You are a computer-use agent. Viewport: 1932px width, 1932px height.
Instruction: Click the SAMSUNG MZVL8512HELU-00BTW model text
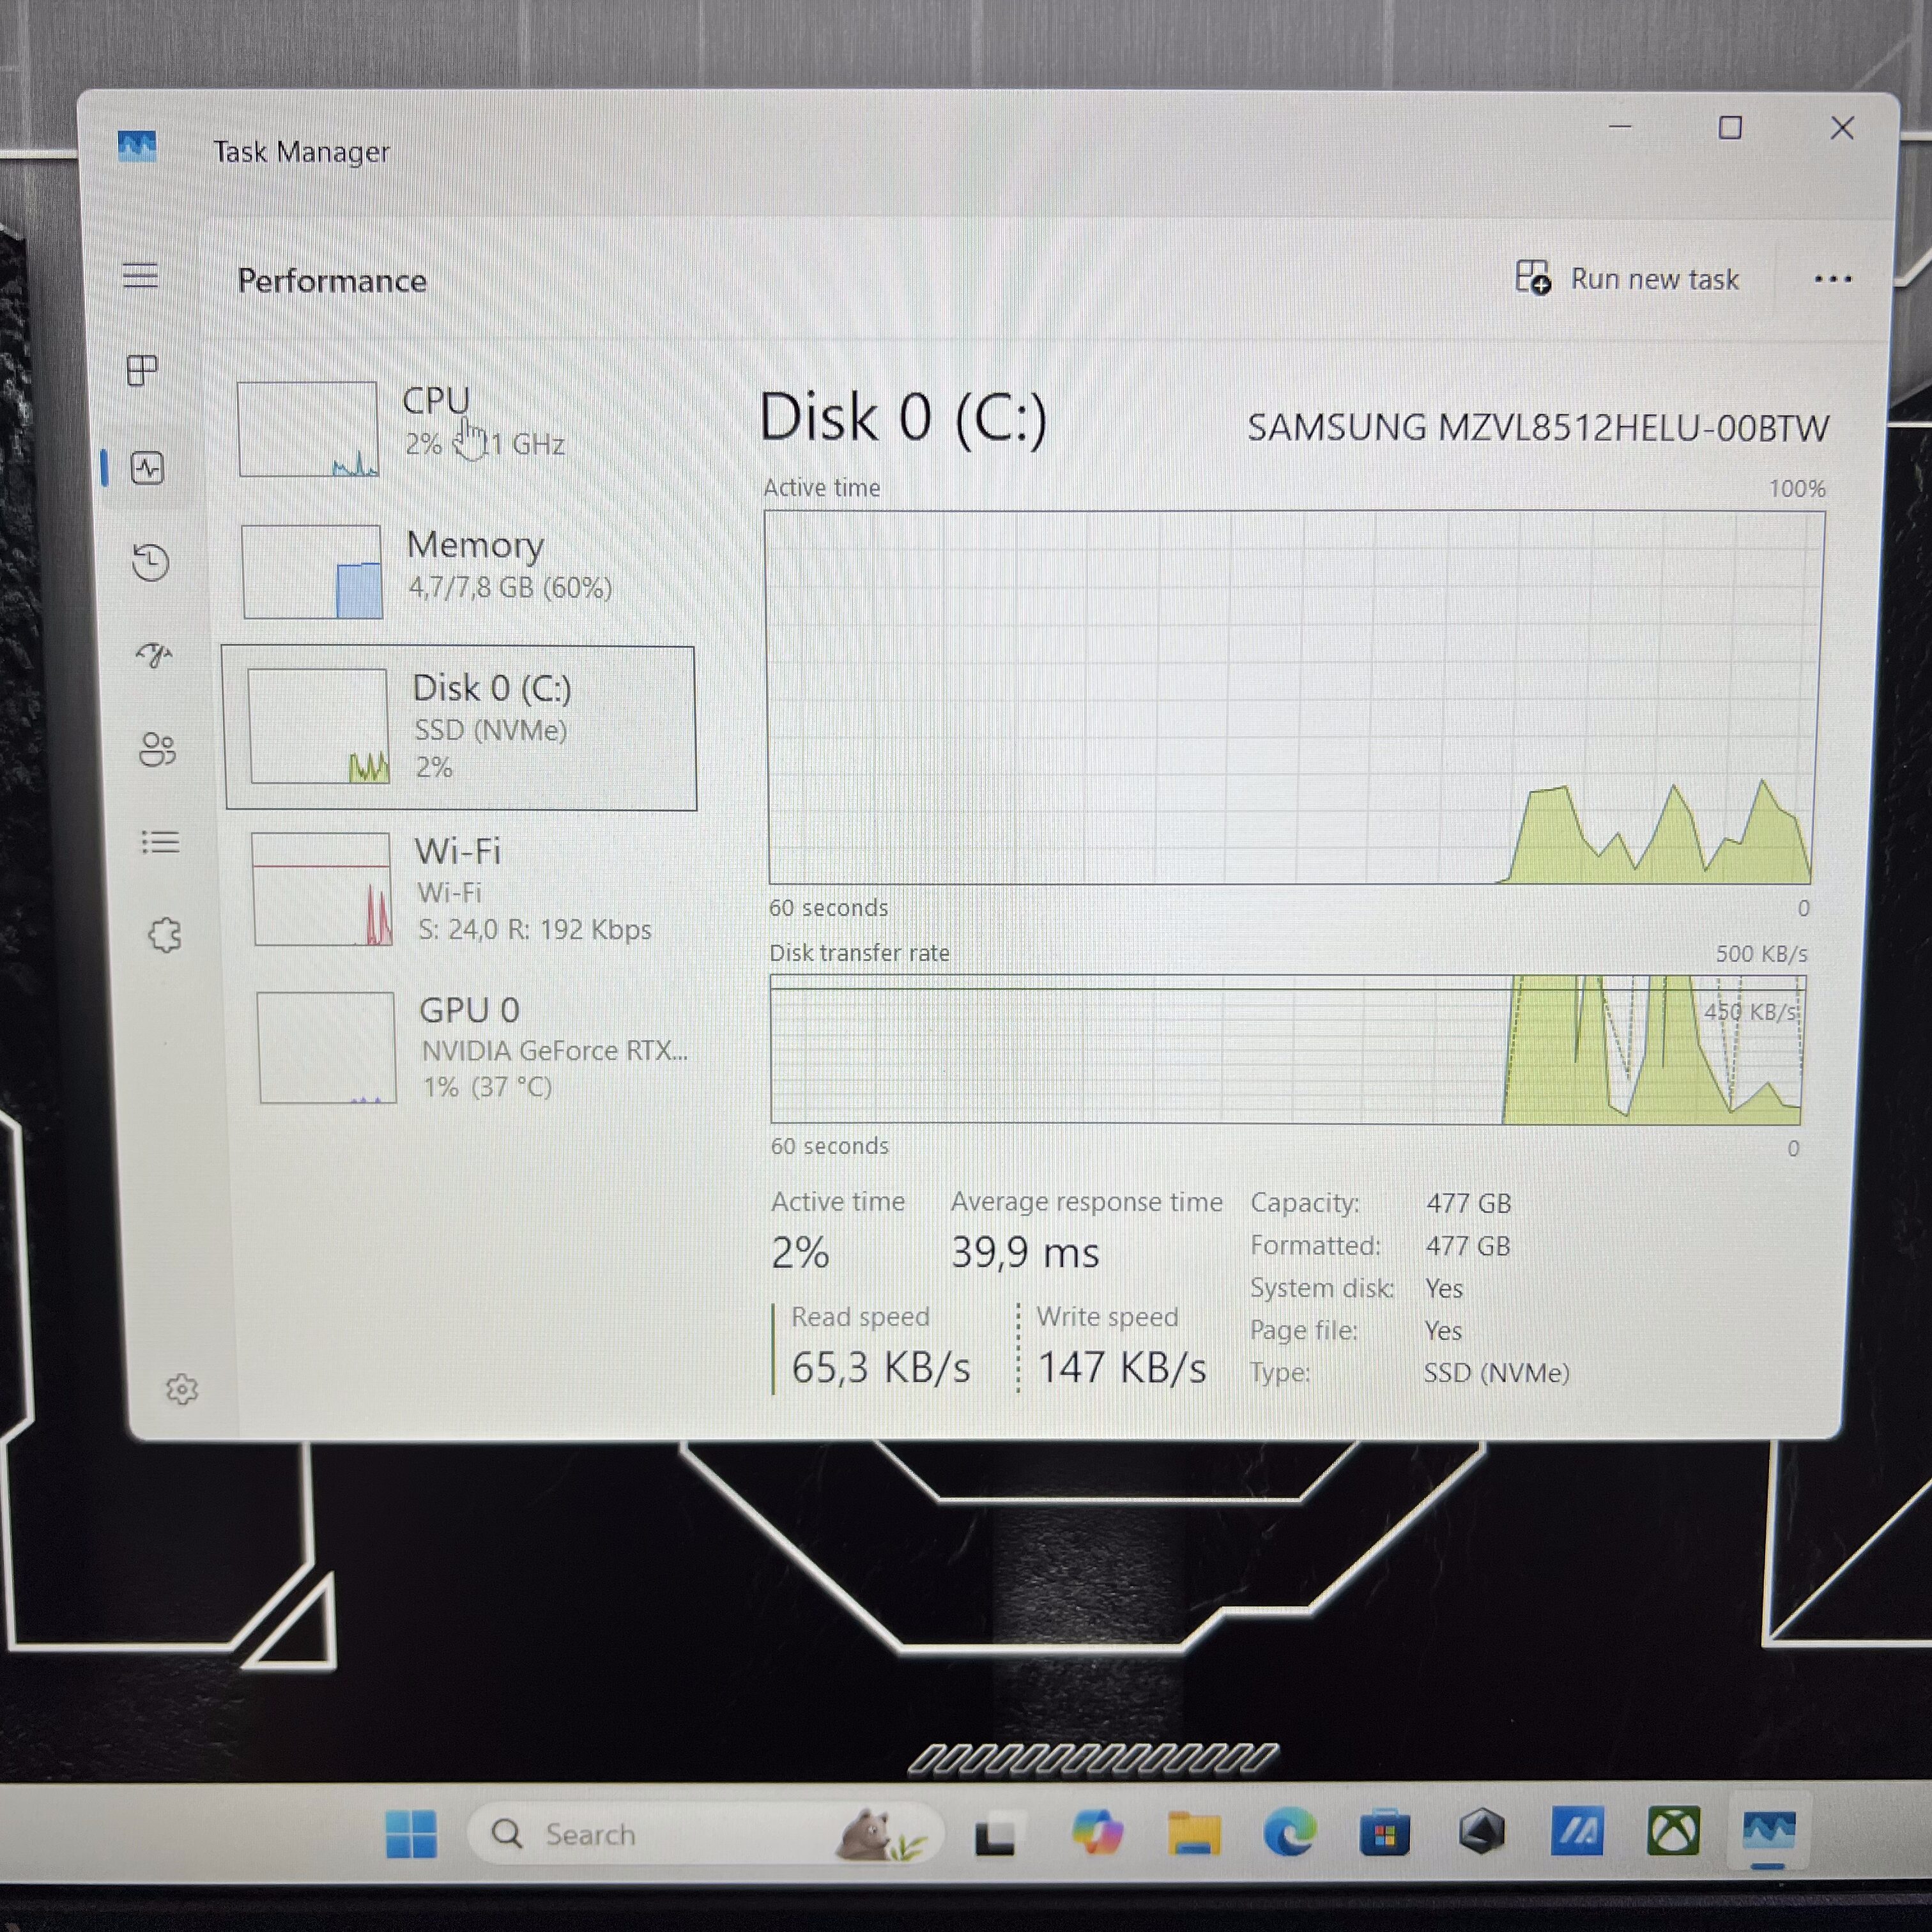click(1538, 428)
